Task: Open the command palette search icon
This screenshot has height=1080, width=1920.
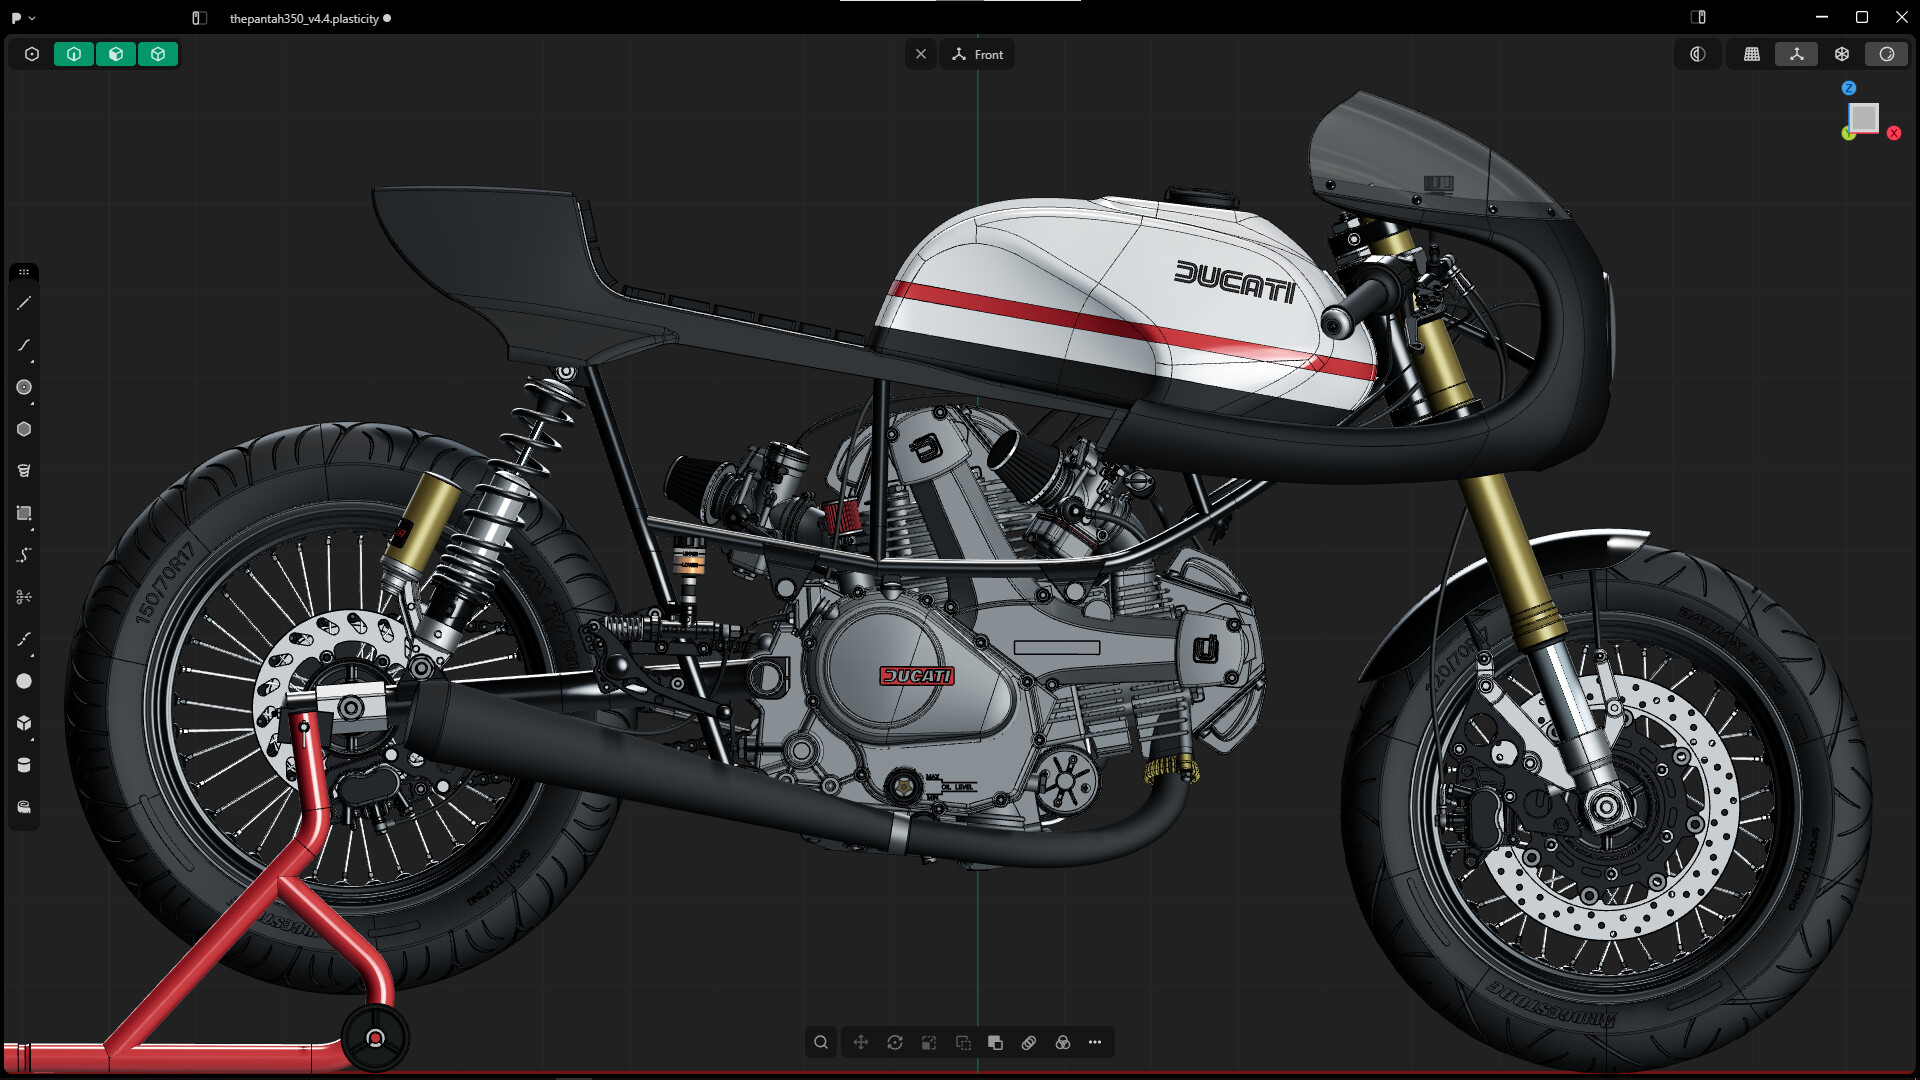Action: [x=821, y=1042]
